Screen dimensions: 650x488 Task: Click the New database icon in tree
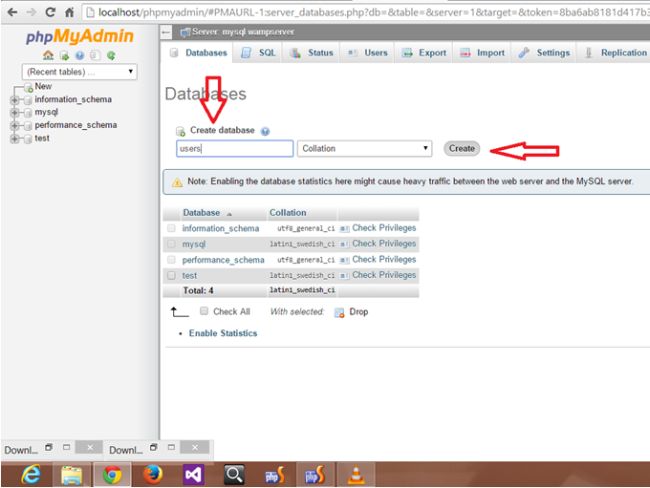(x=29, y=87)
